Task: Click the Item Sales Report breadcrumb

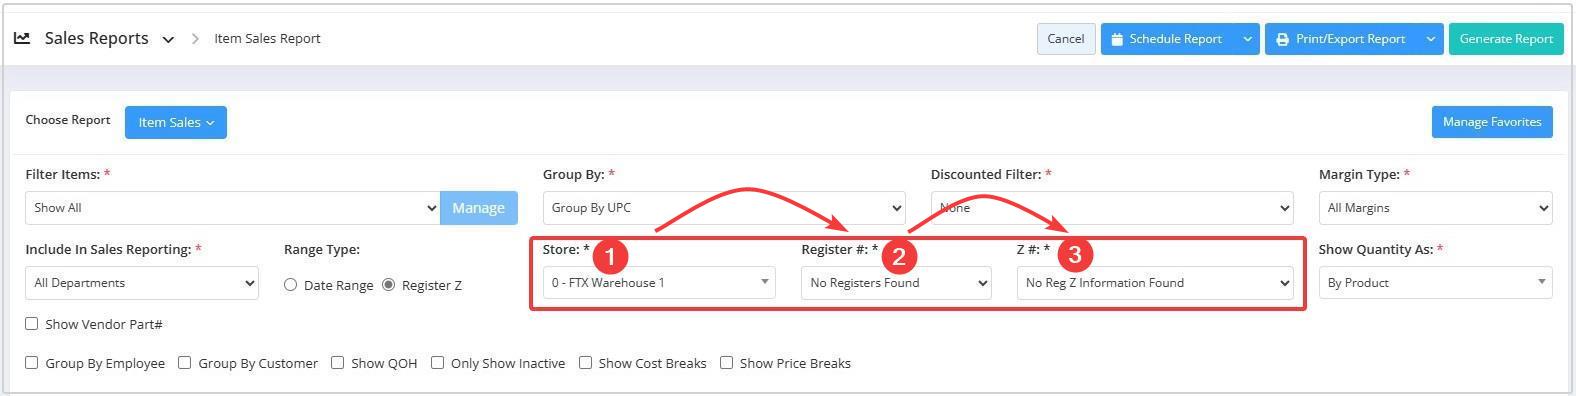Action: [267, 39]
